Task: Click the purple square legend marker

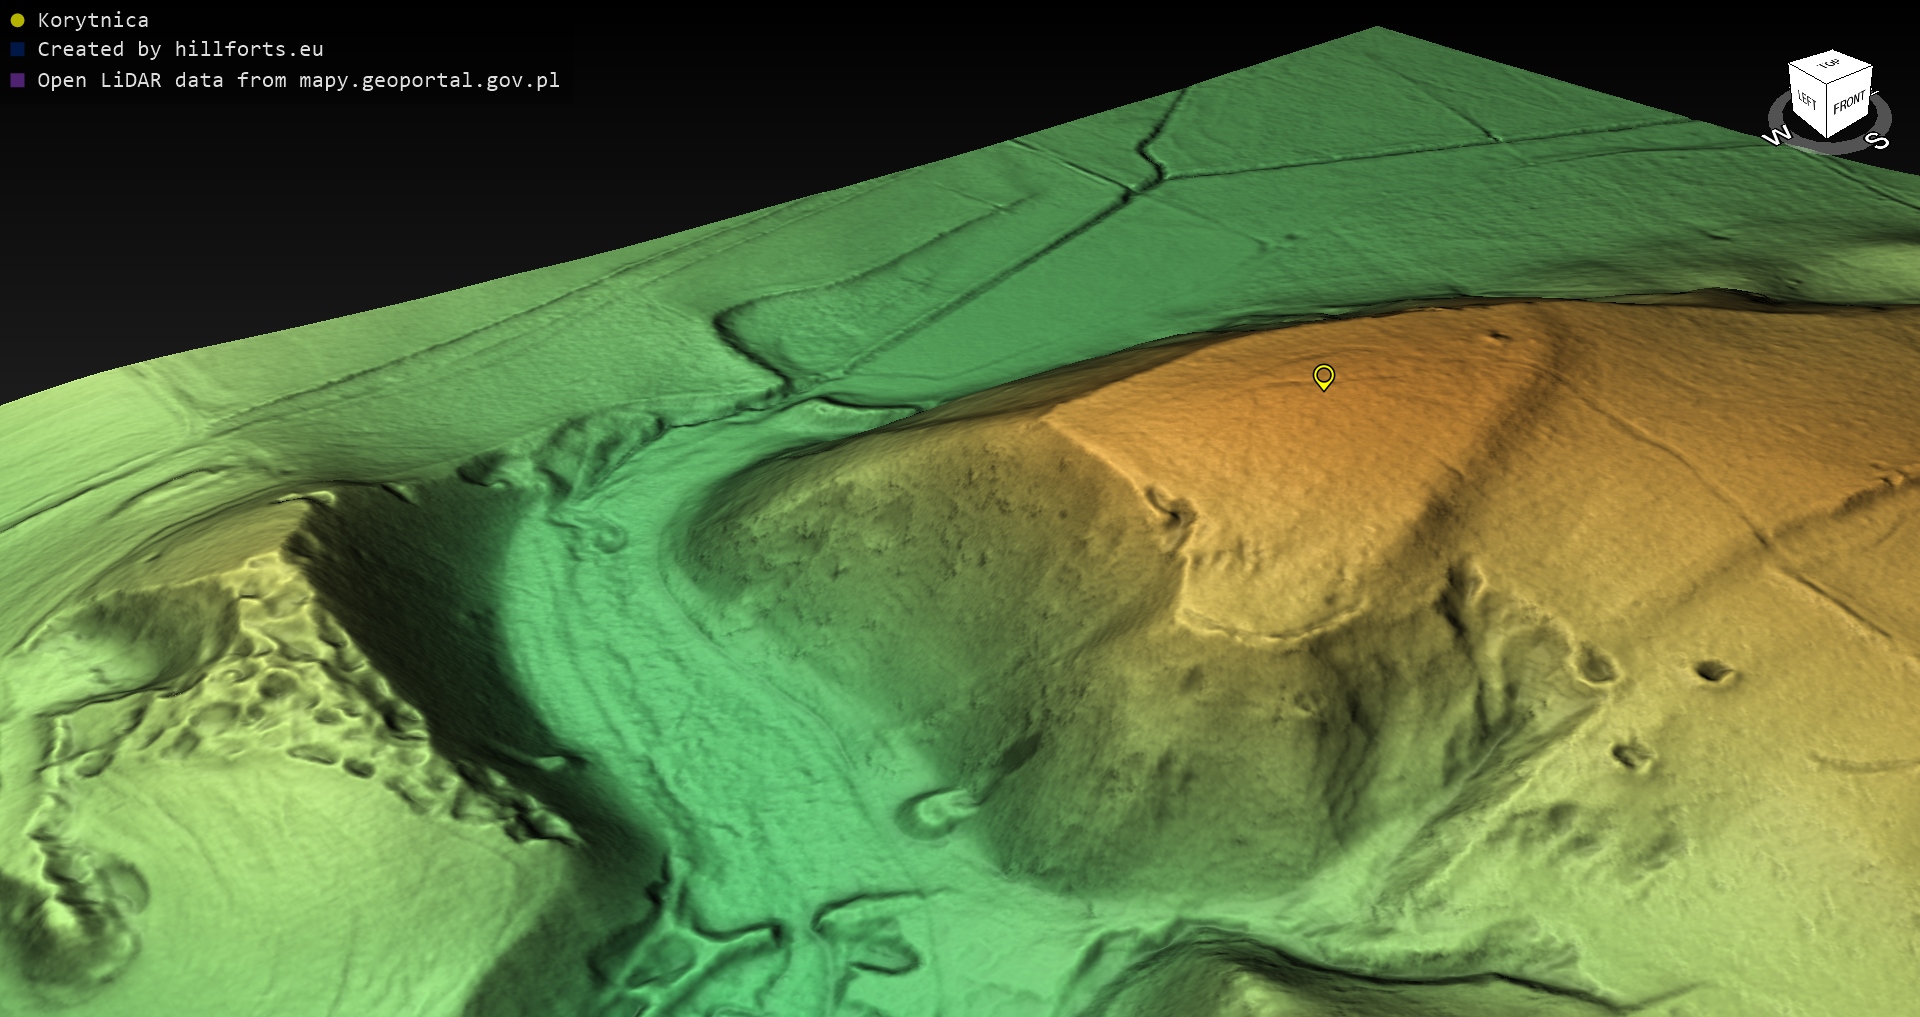Action: 17,80
